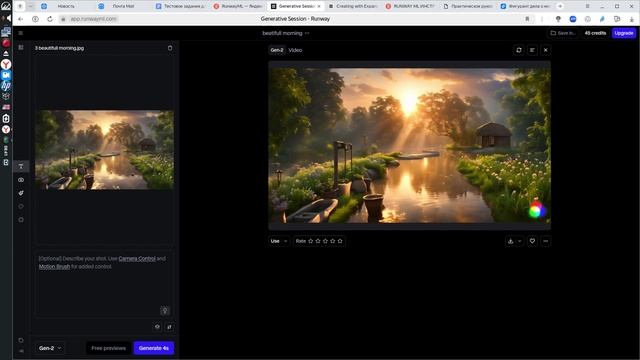Favorite the result with the heart icon

coord(532,241)
